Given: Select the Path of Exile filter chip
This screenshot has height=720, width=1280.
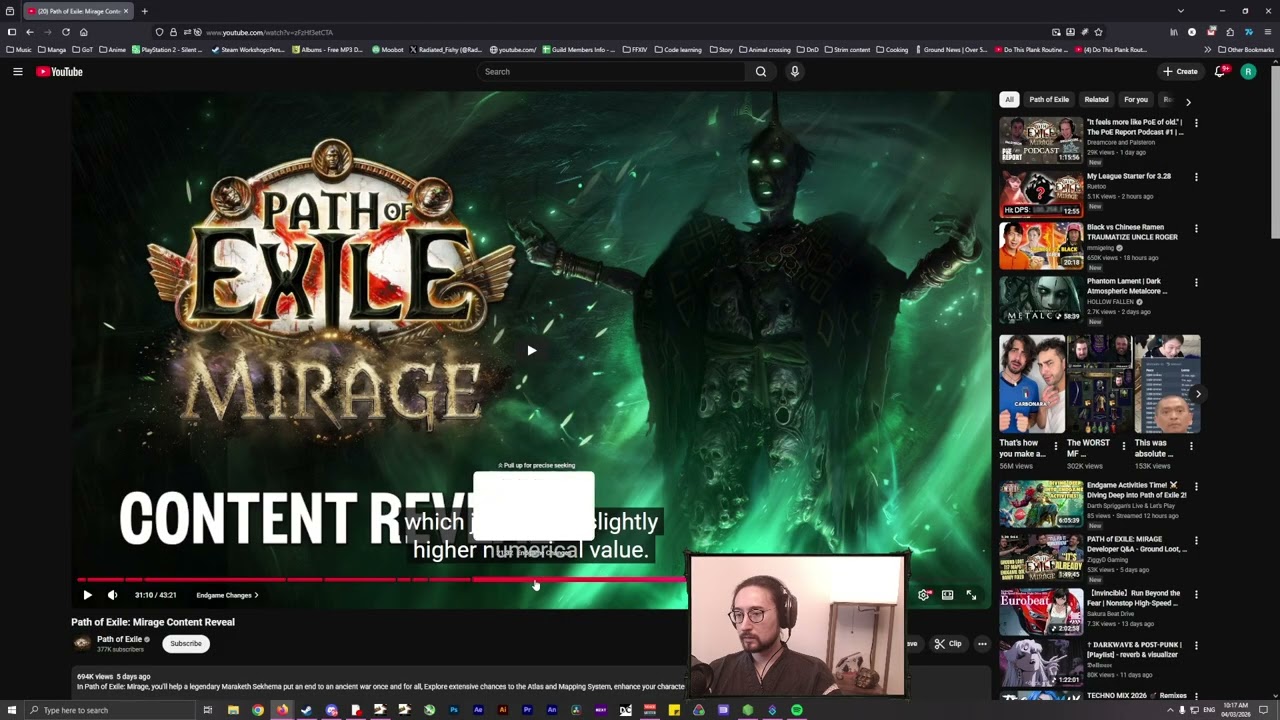Looking at the screenshot, I should pos(1049,100).
